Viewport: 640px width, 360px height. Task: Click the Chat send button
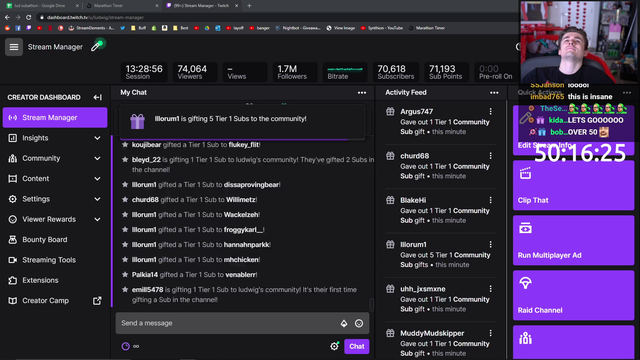(357, 347)
